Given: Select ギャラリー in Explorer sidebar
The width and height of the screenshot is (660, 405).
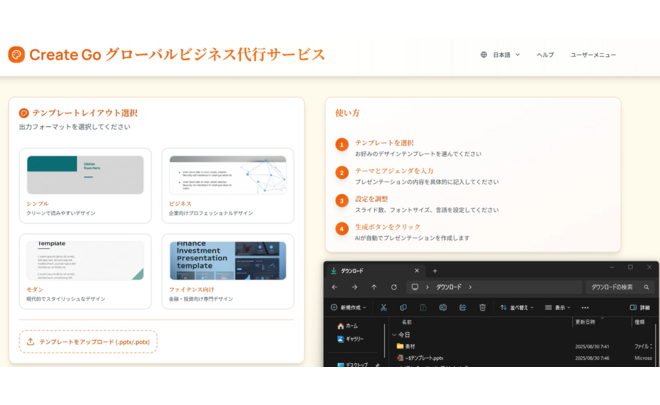Looking at the screenshot, I should click(354, 339).
